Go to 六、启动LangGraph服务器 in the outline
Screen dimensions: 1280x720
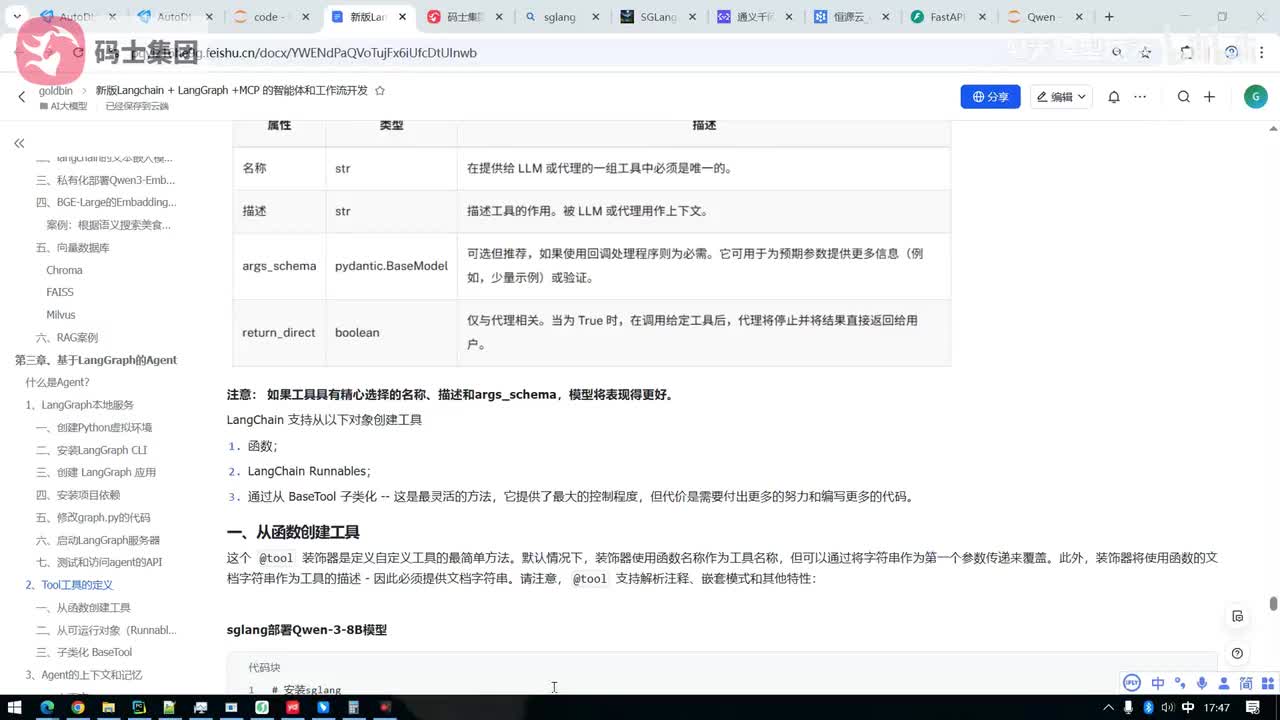97,540
